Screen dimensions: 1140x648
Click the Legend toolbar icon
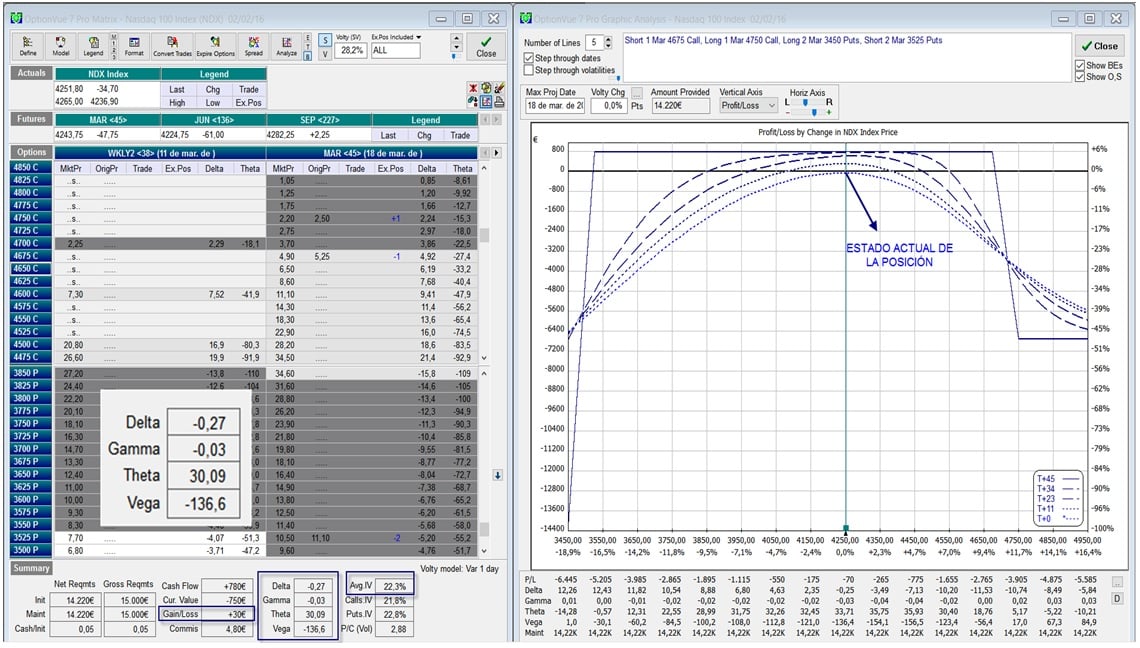[94, 46]
